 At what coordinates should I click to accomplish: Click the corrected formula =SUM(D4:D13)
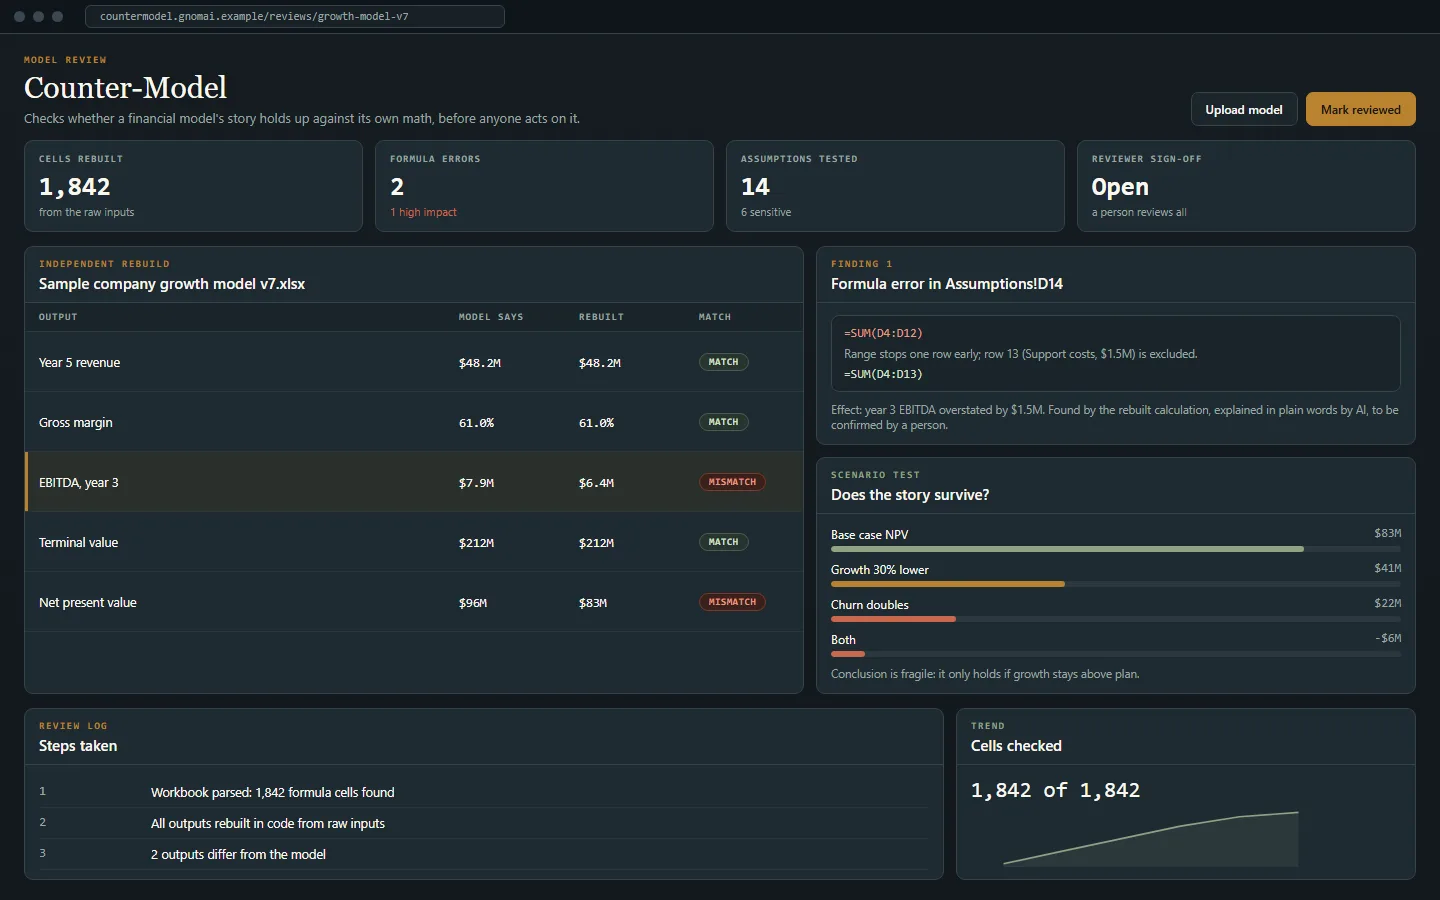pos(883,374)
